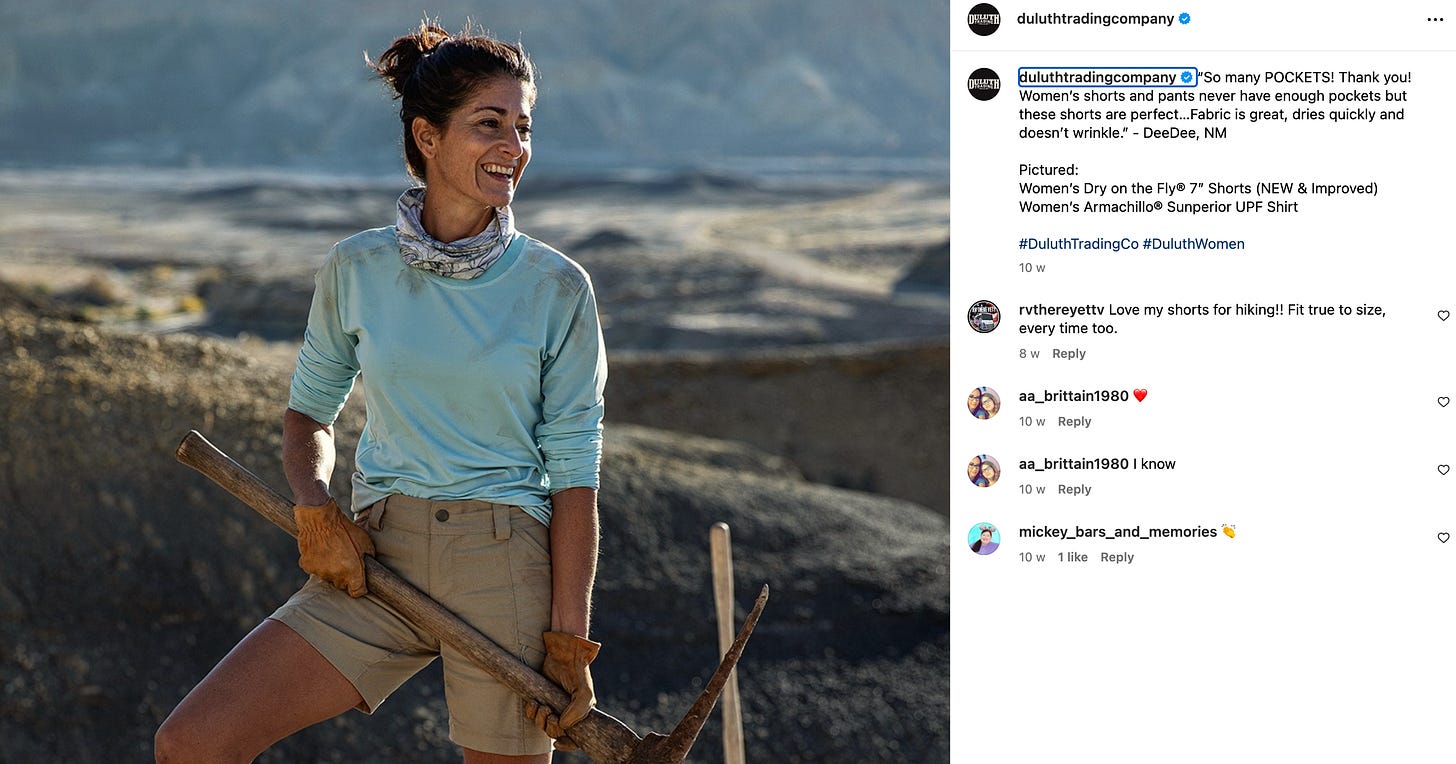Viewport: 1456px width, 764px height.
Task: Open the three-dot more options menu
Action: 1436,19
